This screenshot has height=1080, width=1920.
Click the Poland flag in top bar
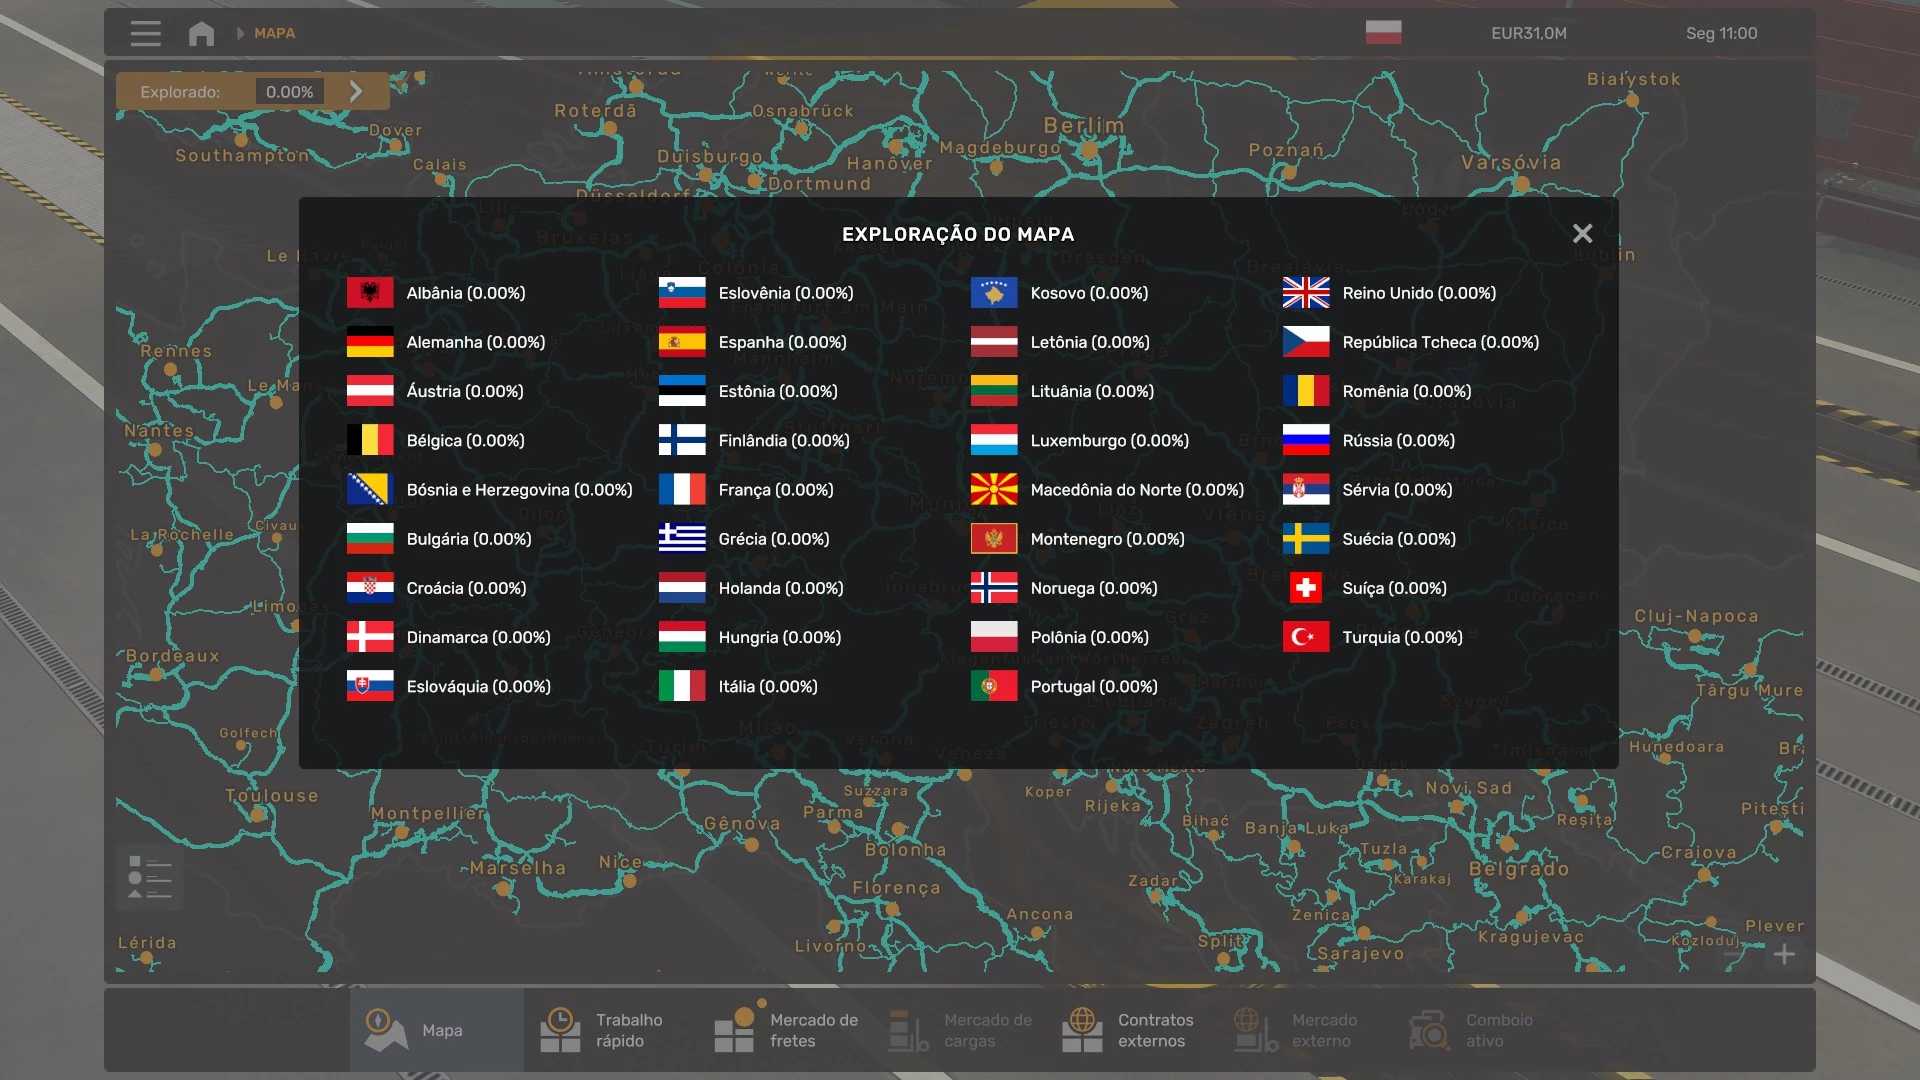coord(1383,33)
